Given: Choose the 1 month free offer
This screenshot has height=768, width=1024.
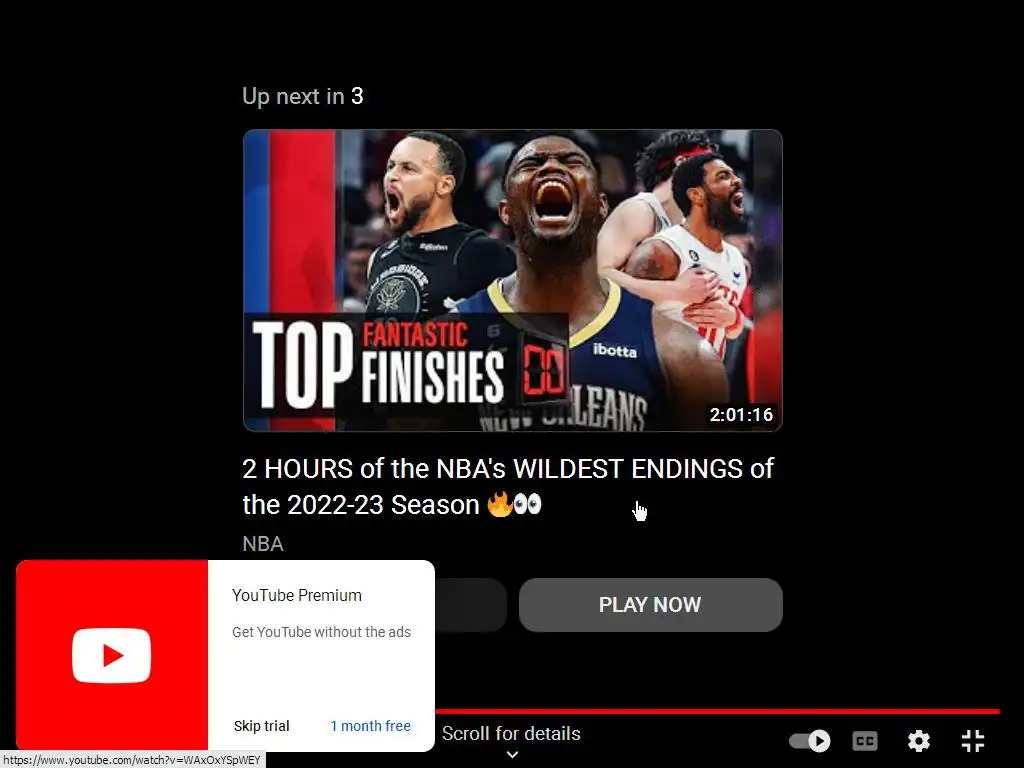Looking at the screenshot, I should click(370, 726).
